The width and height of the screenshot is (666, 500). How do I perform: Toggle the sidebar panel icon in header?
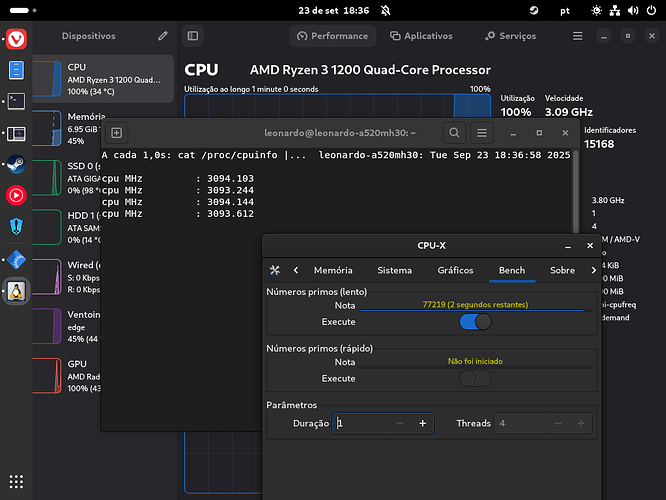(194, 36)
